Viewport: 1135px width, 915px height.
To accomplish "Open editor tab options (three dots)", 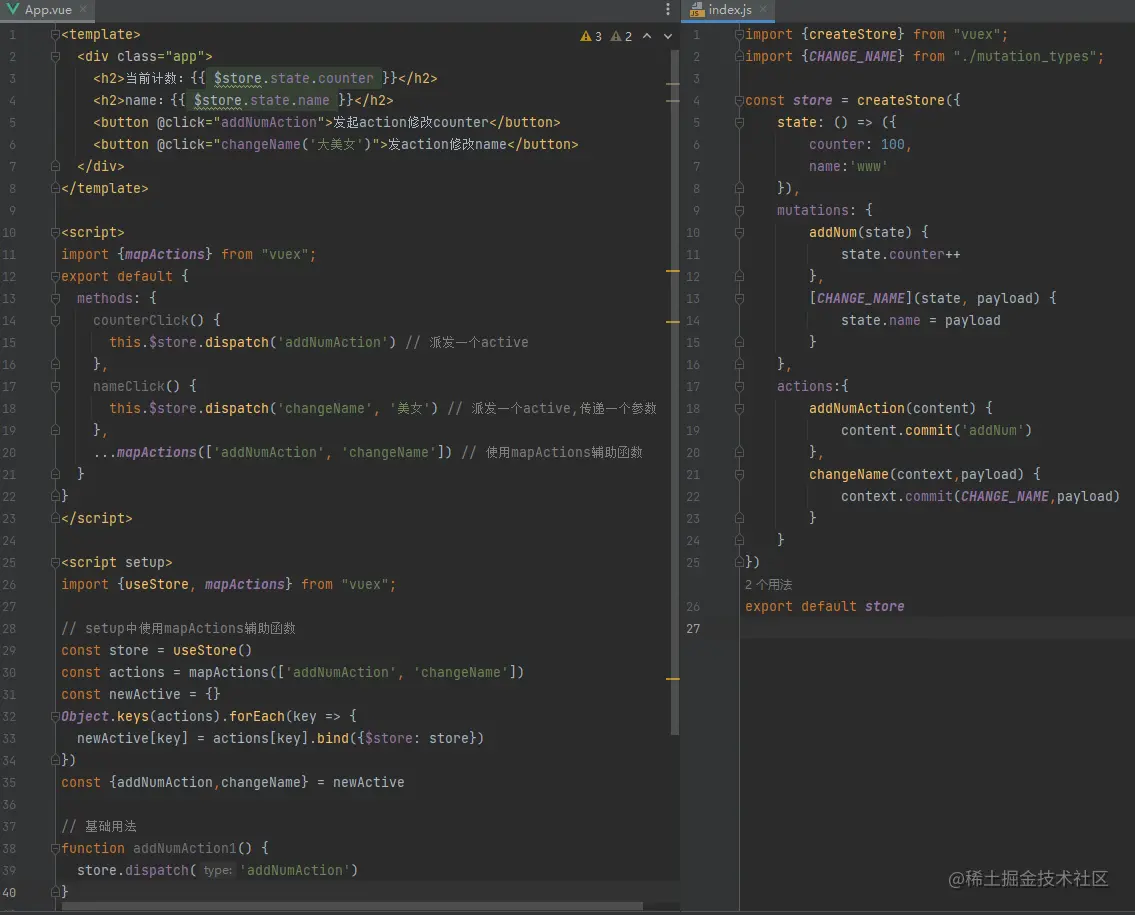I will (x=667, y=9).
